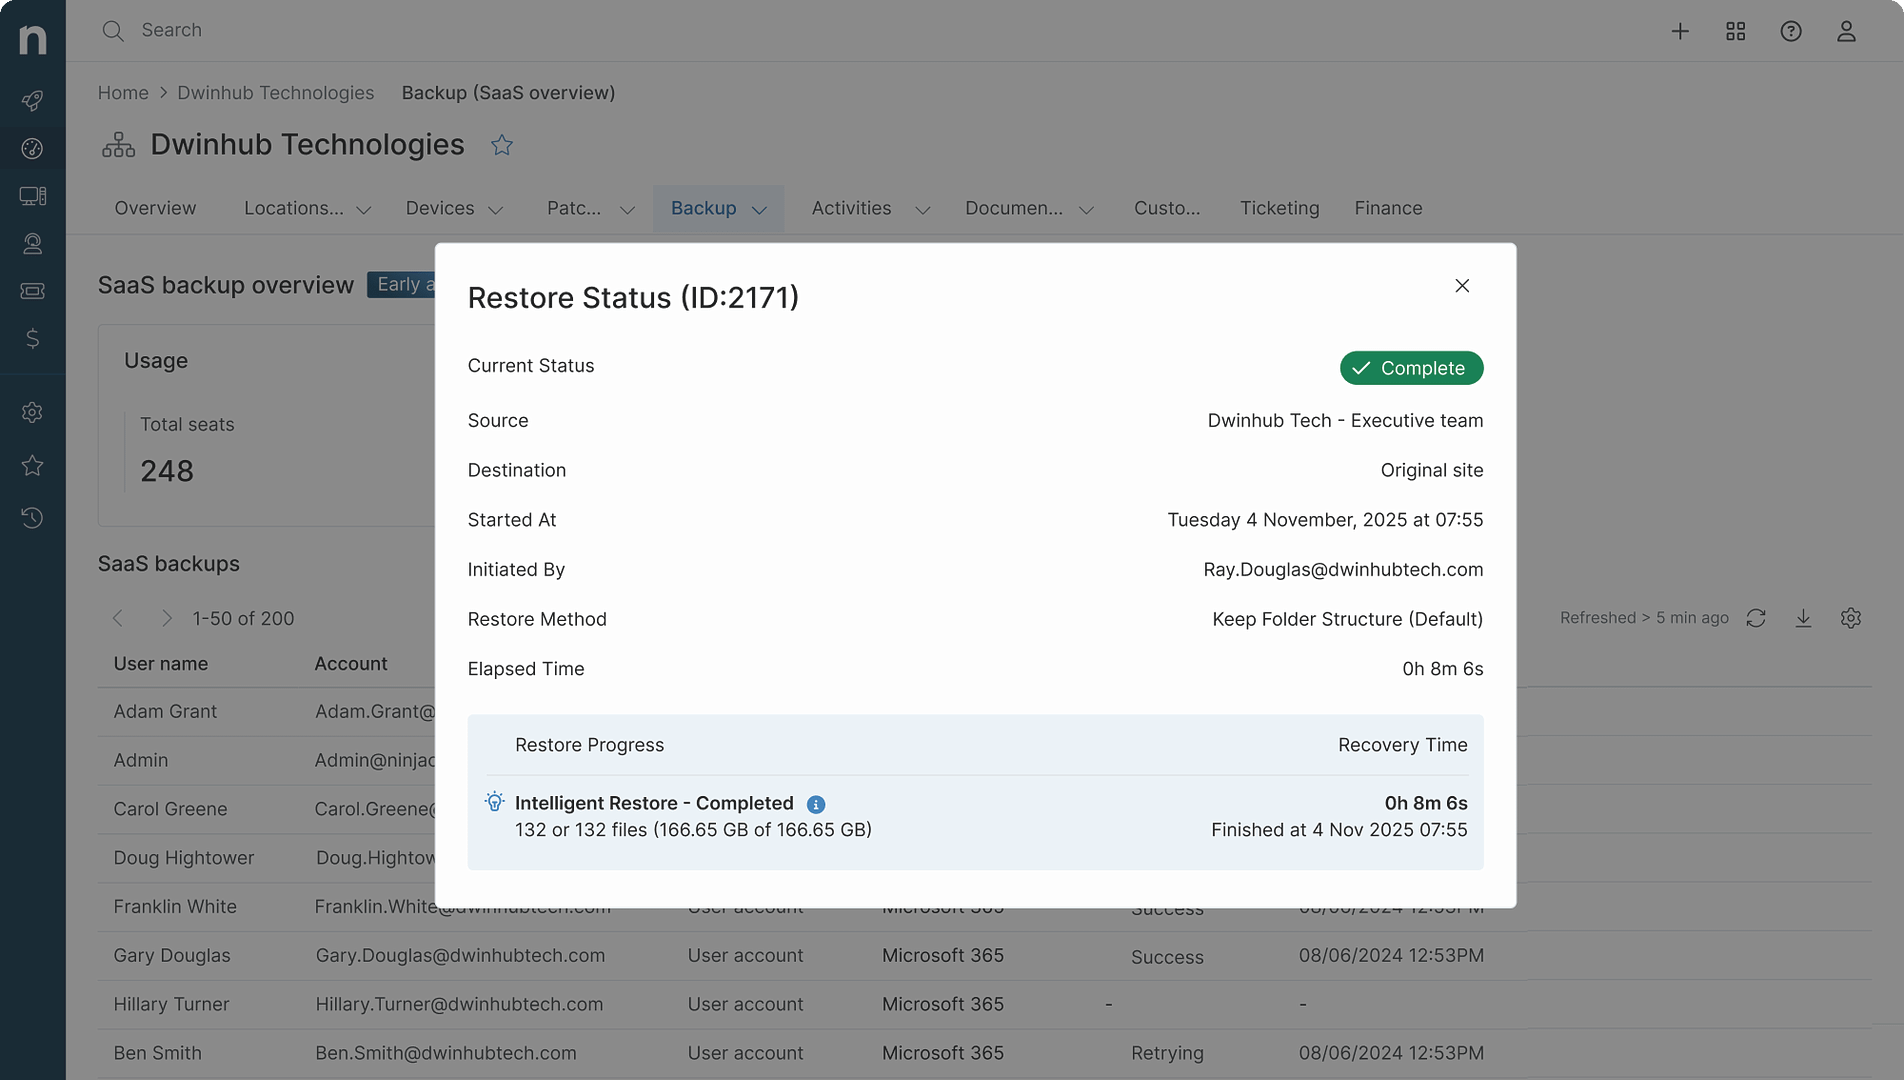This screenshot has width=1904, height=1080.
Task: Open the help question mark icon
Action: (x=1791, y=31)
